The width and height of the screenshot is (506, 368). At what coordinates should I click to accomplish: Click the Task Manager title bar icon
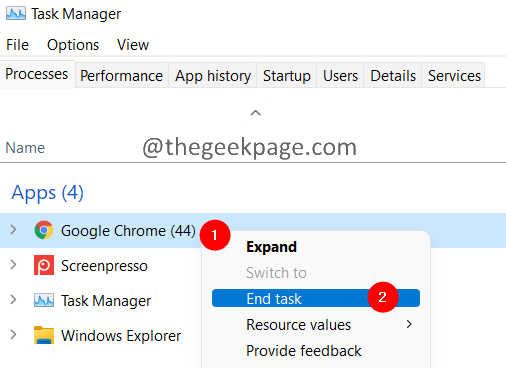coord(16,14)
